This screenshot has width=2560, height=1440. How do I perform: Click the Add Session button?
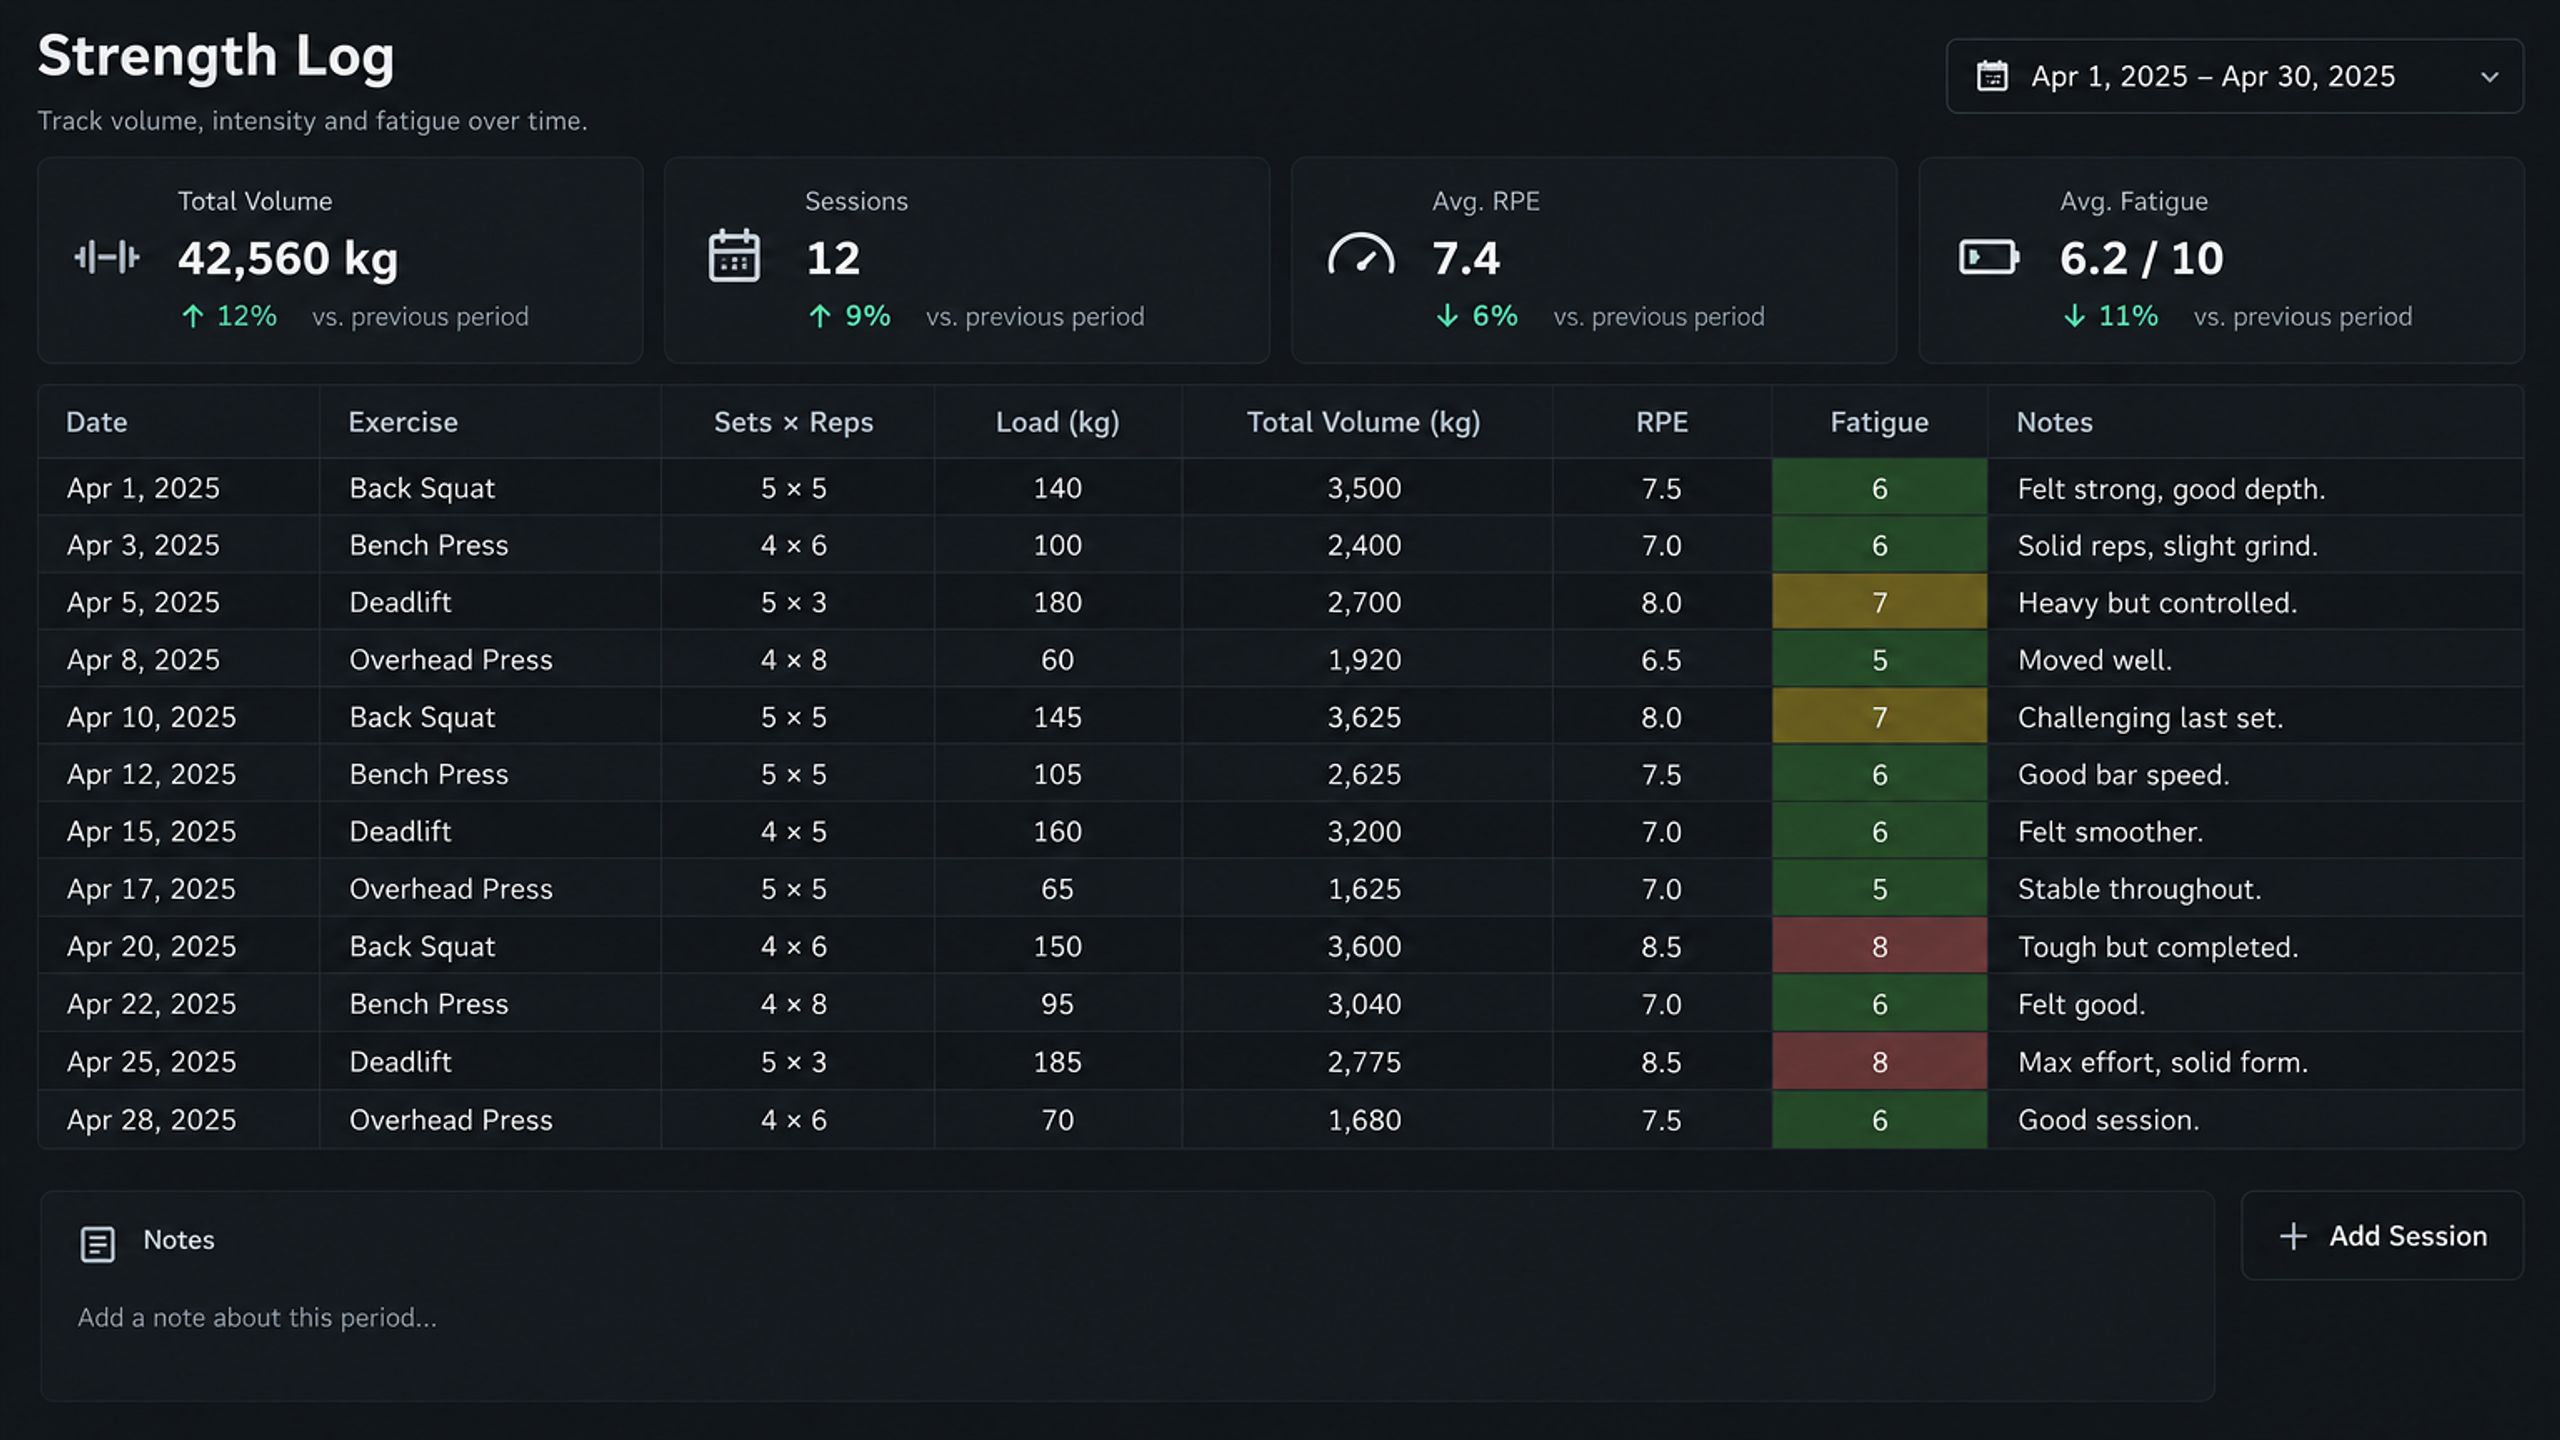pyautogui.click(x=2382, y=1236)
